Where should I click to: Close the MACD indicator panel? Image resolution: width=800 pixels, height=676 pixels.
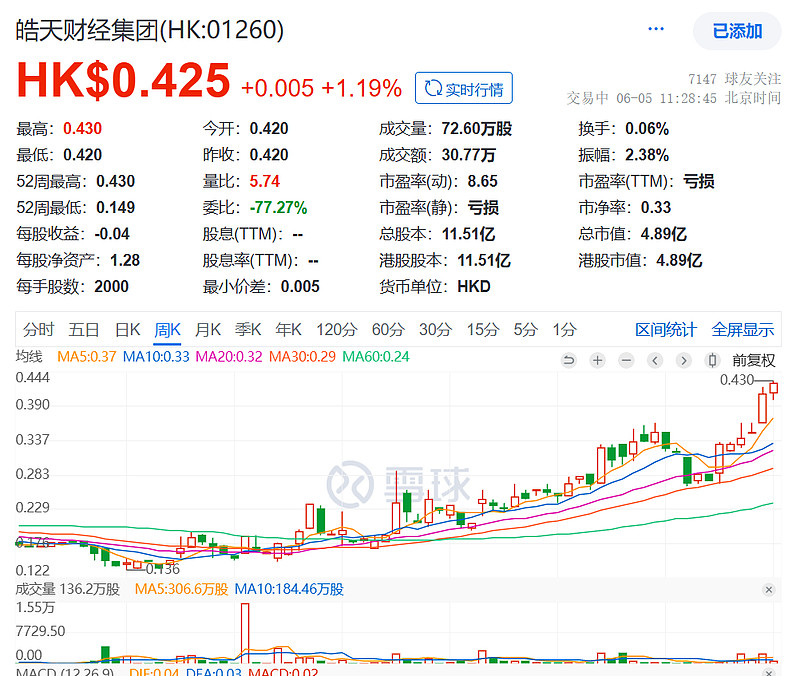coord(768,672)
